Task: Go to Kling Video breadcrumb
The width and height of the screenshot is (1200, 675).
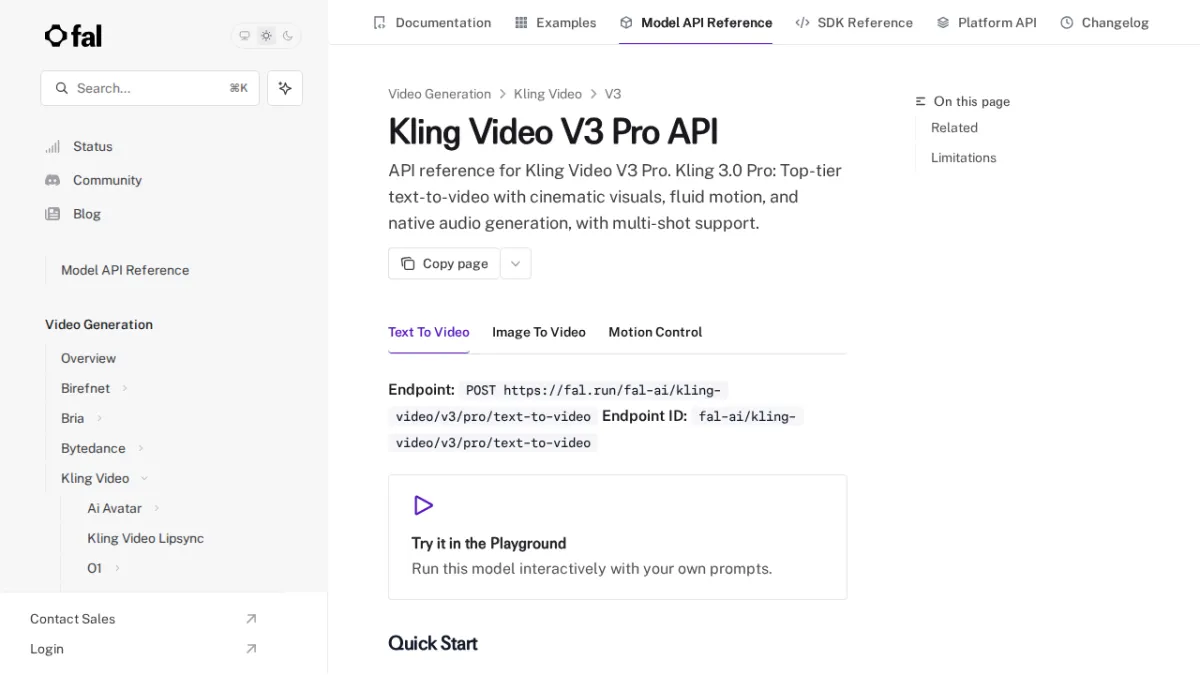Action: [x=547, y=94]
